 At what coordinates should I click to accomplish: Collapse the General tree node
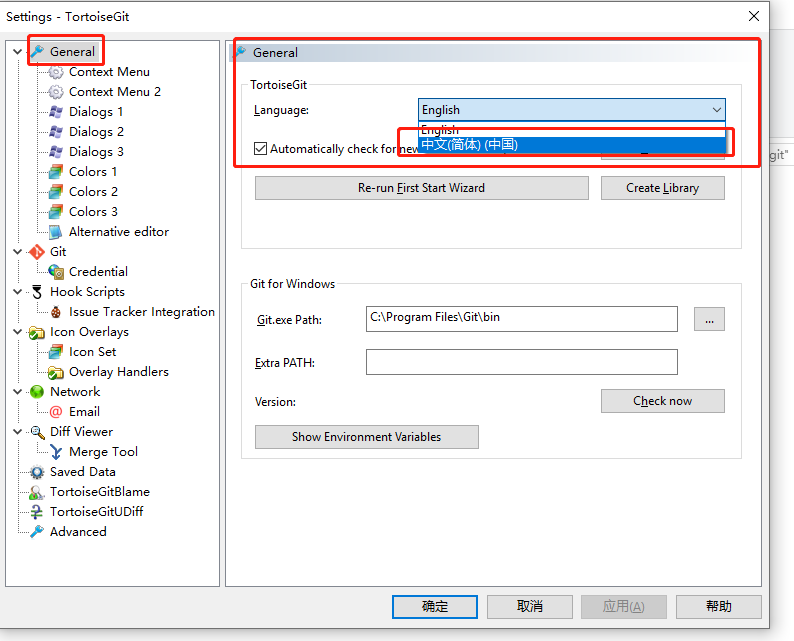(x=17, y=52)
